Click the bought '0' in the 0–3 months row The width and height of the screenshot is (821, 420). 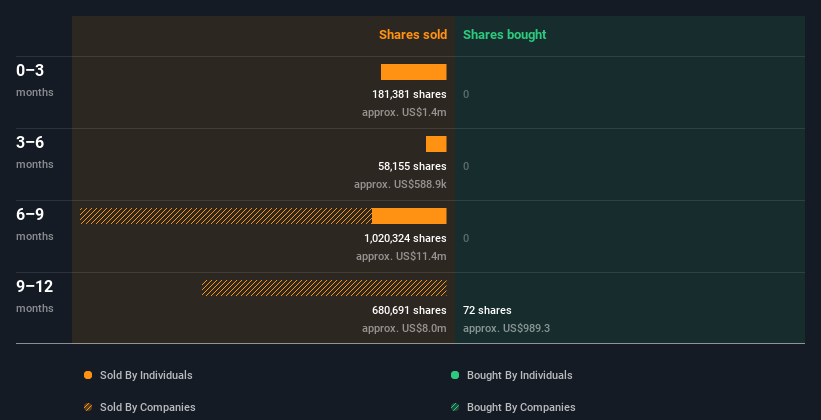(x=466, y=94)
